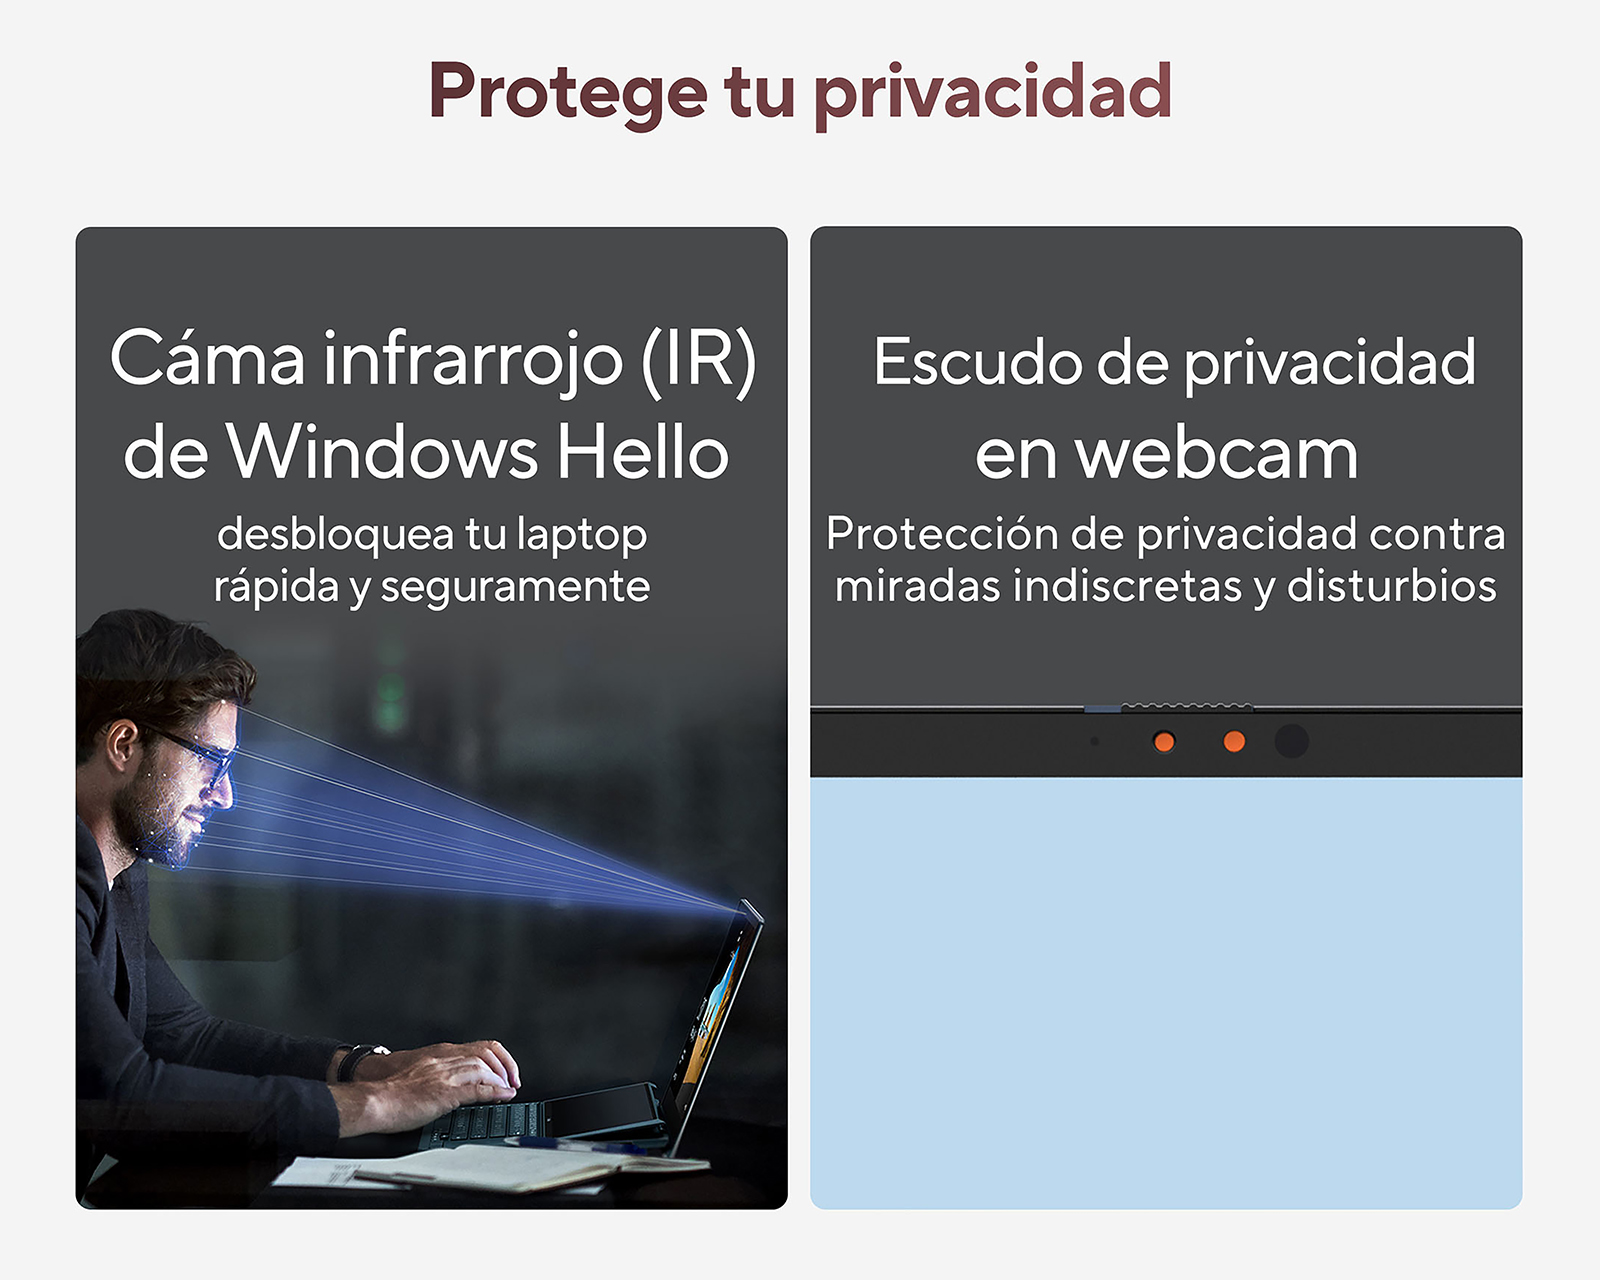1600x1280 pixels.
Task: Click the "miradas indiscretas y disturbios" text
Action: tap(1166, 586)
